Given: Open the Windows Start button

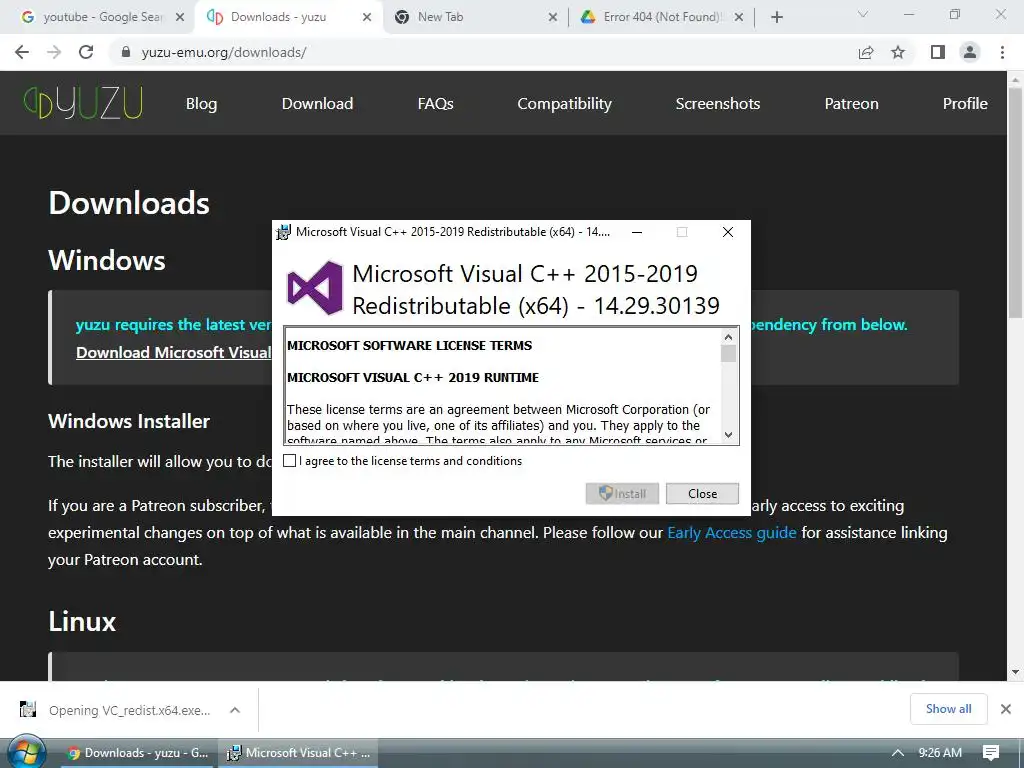Looking at the screenshot, I should click(25, 753).
